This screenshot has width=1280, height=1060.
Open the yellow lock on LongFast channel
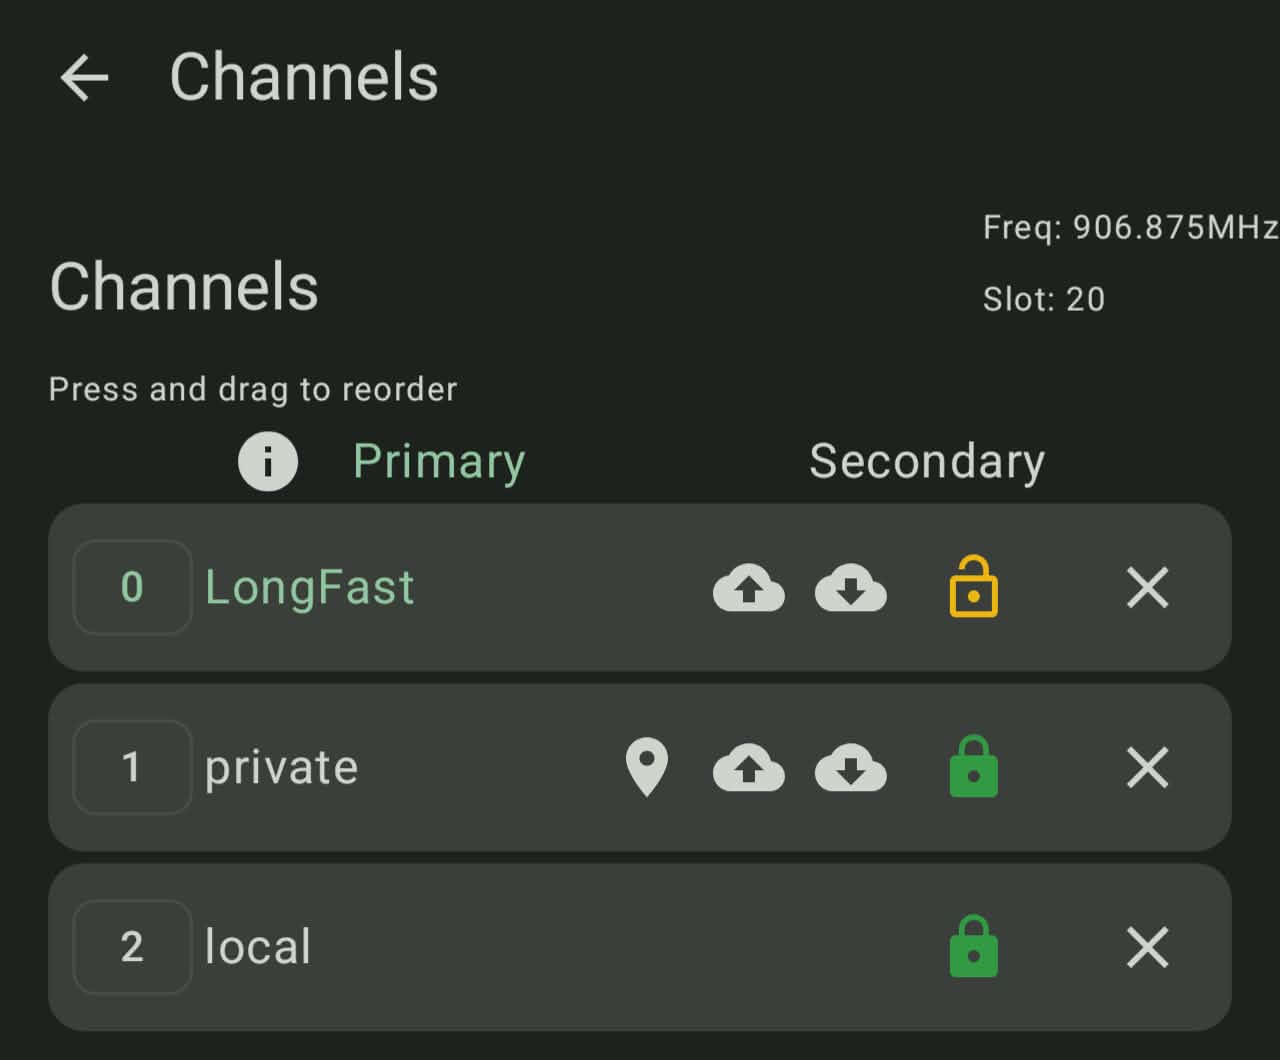[973, 588]
